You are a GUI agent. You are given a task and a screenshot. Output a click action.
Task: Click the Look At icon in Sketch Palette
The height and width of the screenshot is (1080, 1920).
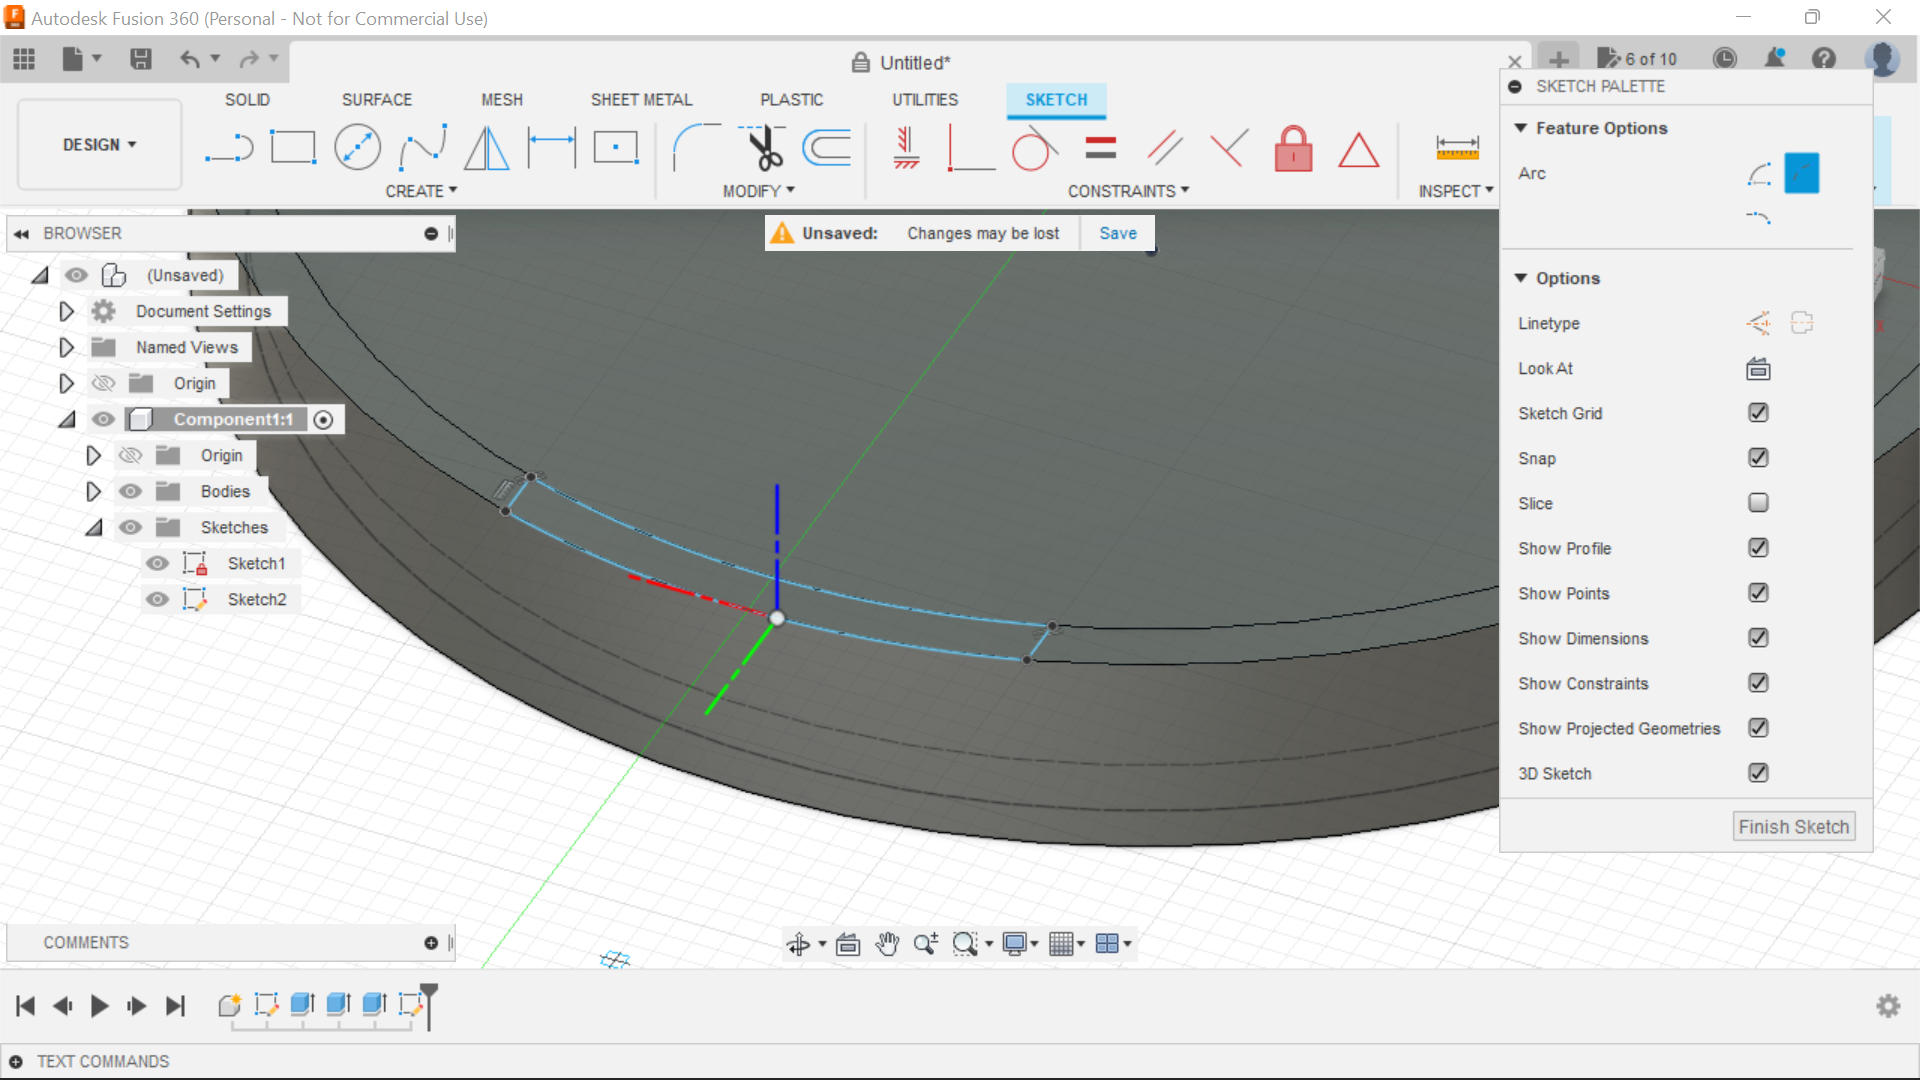point(1758,368)
